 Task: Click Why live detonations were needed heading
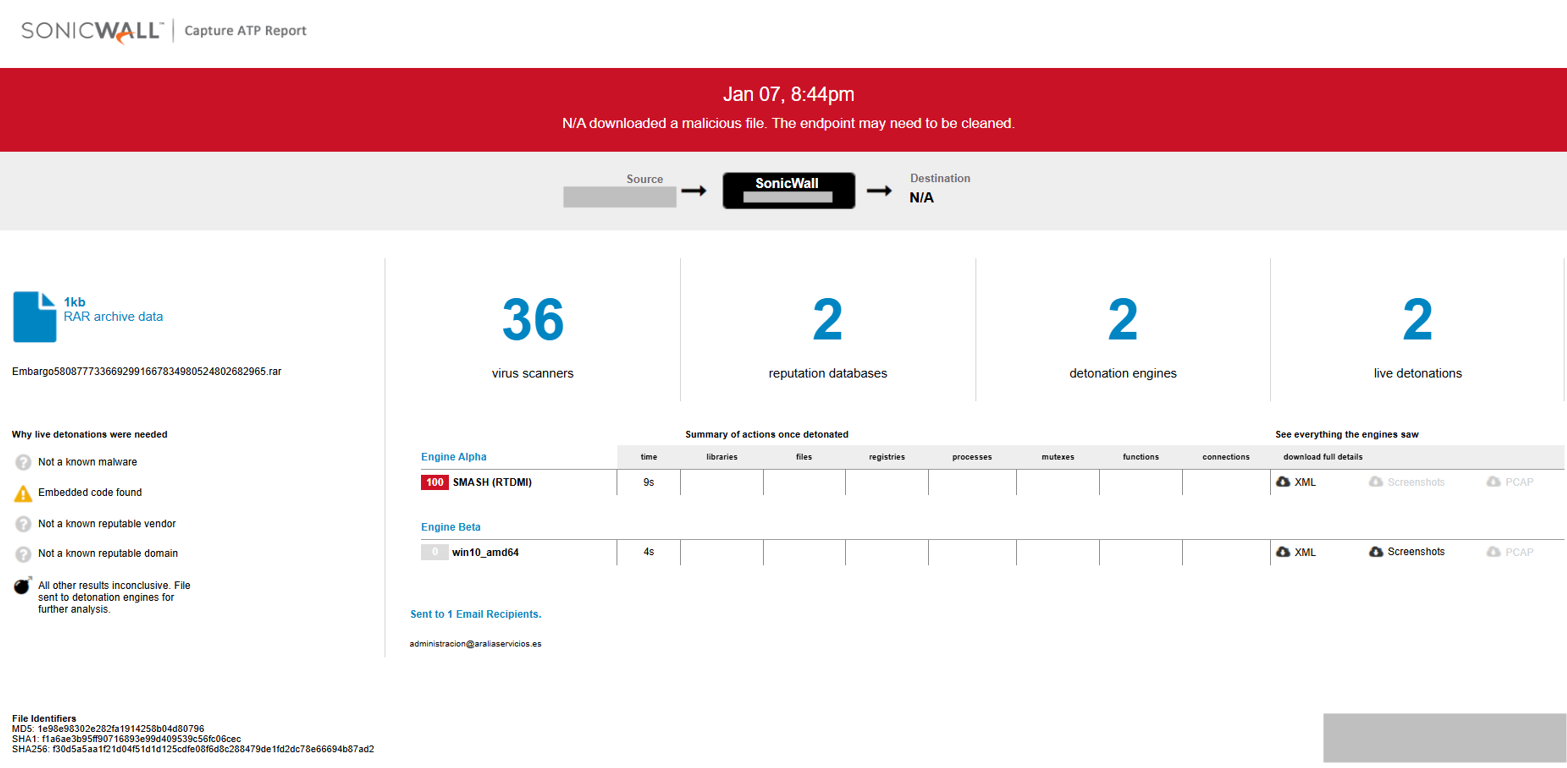point(90,435)
